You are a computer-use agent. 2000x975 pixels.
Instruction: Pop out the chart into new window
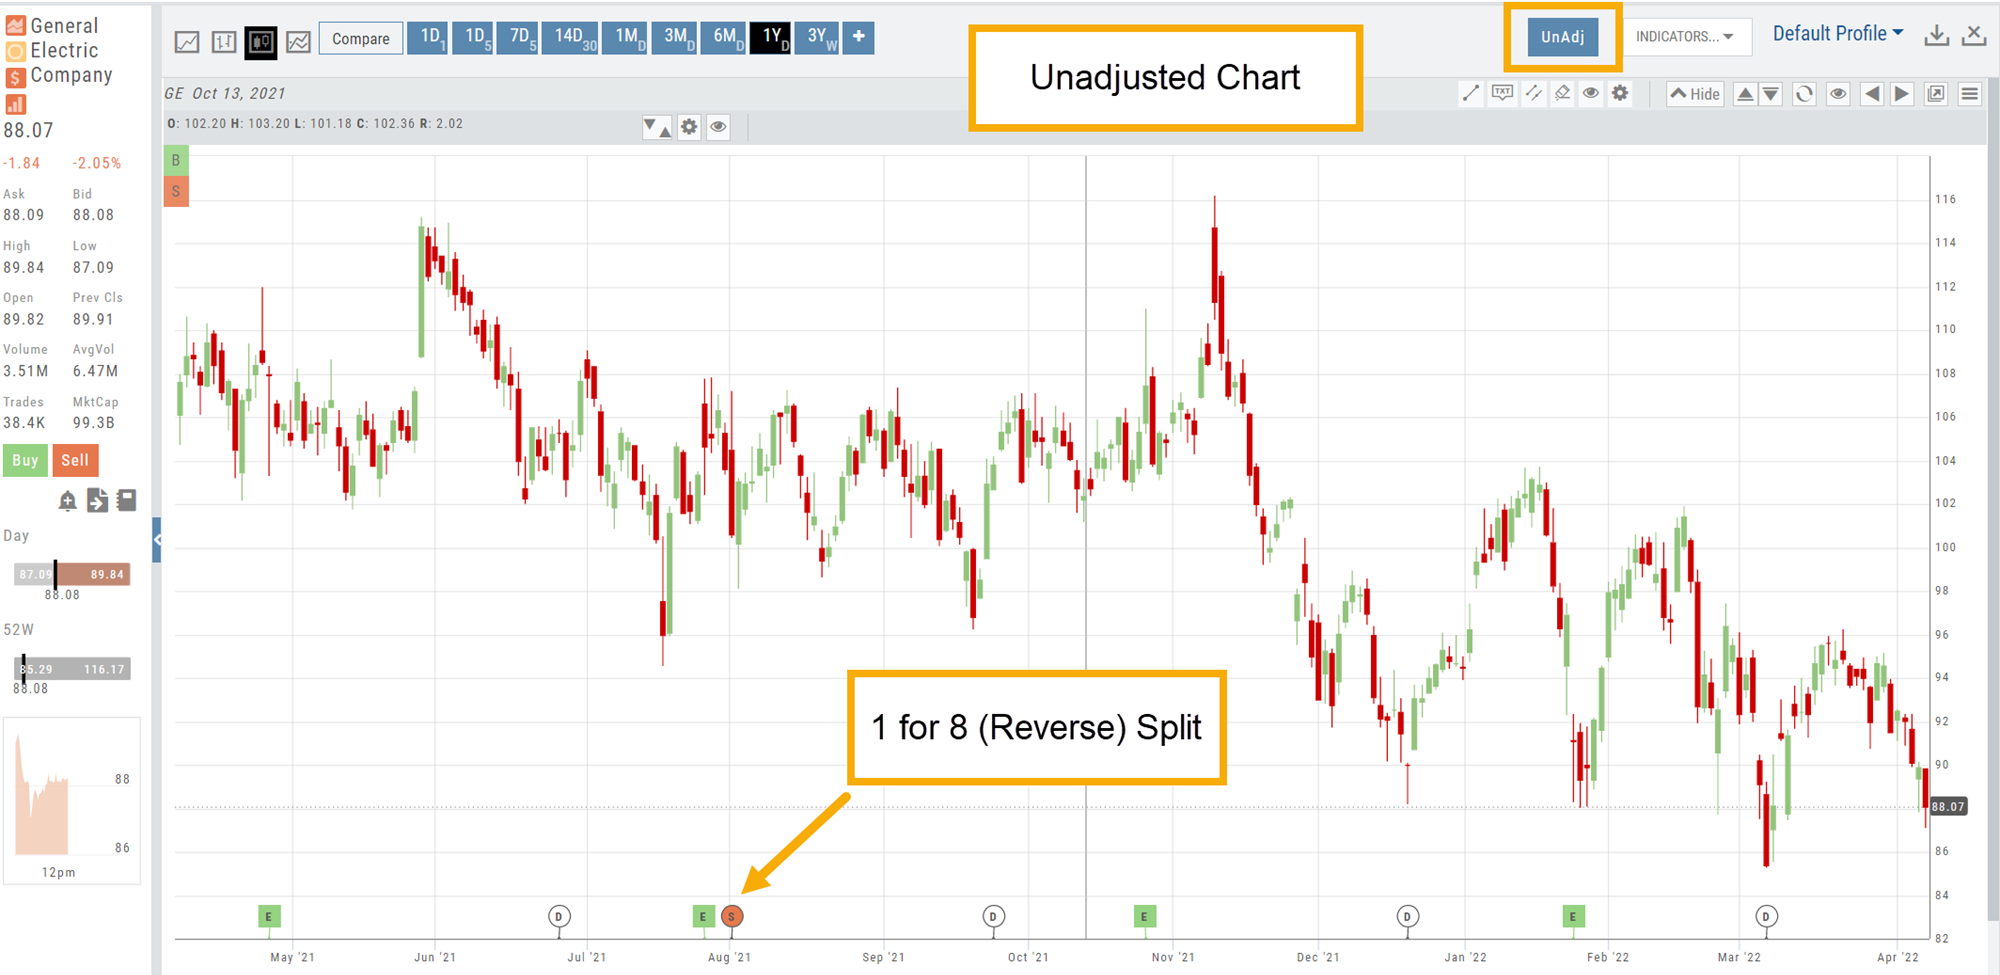[1936, 94]
